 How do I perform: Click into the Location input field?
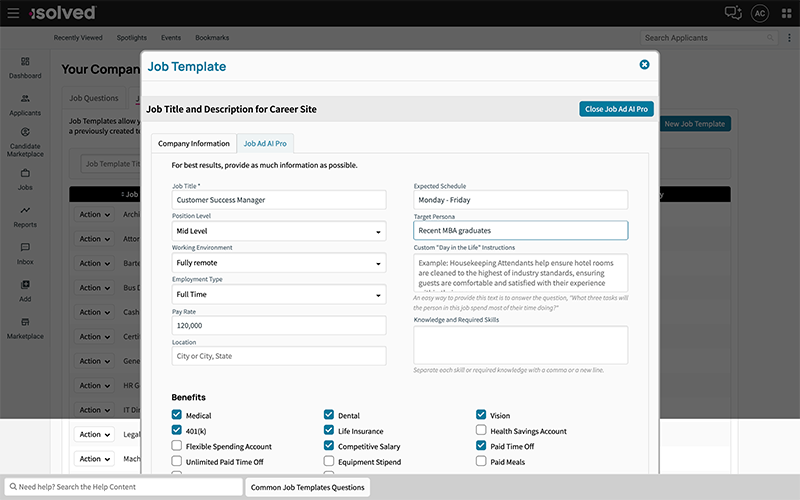(x=279, y=356)
